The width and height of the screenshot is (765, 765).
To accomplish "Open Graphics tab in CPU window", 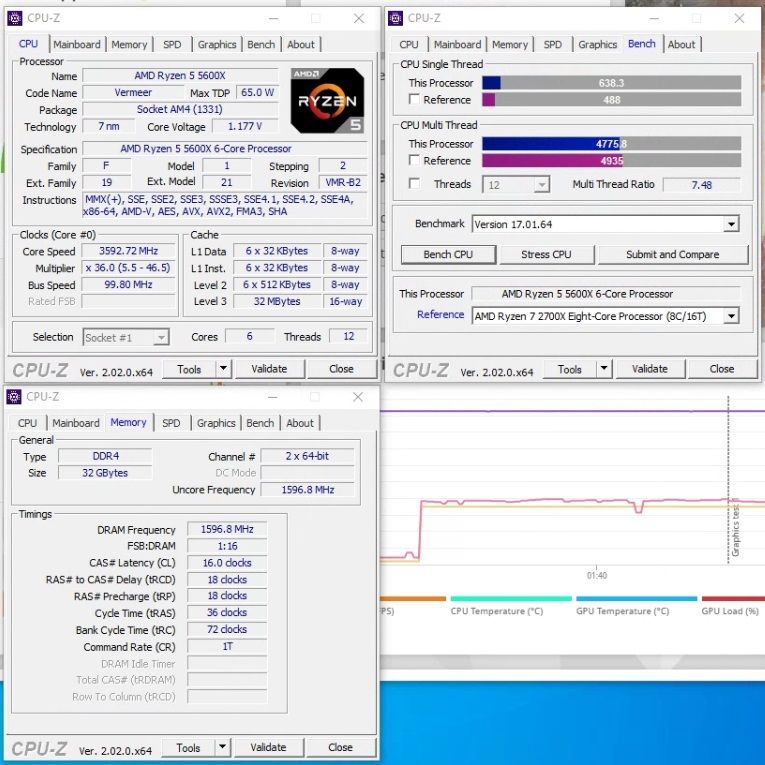I will pyautogui.click(x=217, y=44).
